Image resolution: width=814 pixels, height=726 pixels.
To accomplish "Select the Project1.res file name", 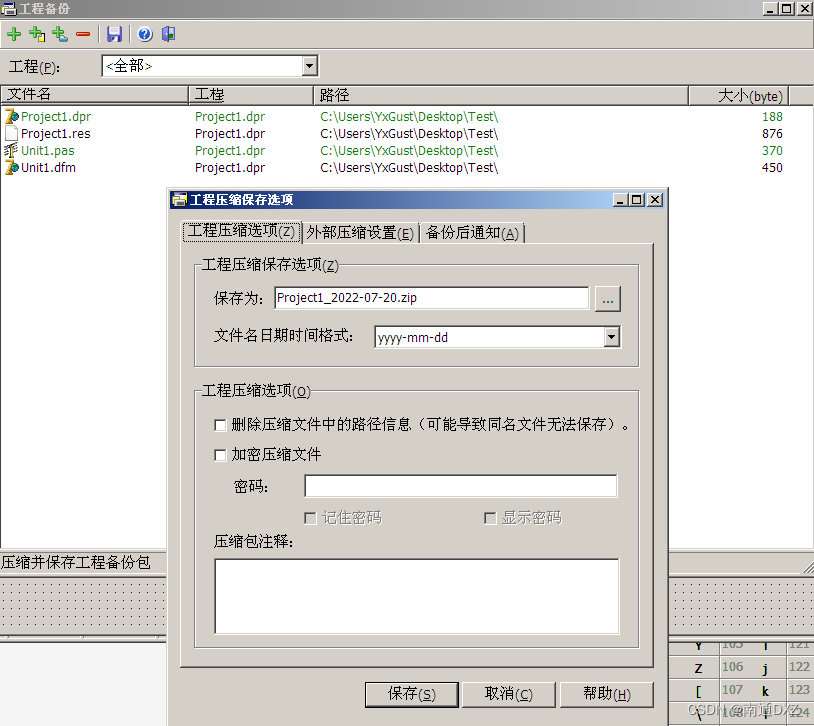I will point(56,134).
